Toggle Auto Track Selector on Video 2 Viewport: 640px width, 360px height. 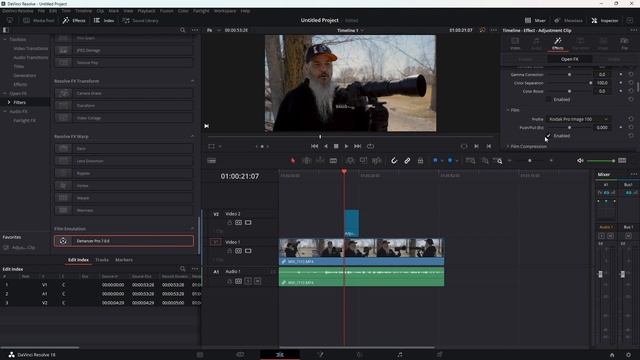[238, 223]
